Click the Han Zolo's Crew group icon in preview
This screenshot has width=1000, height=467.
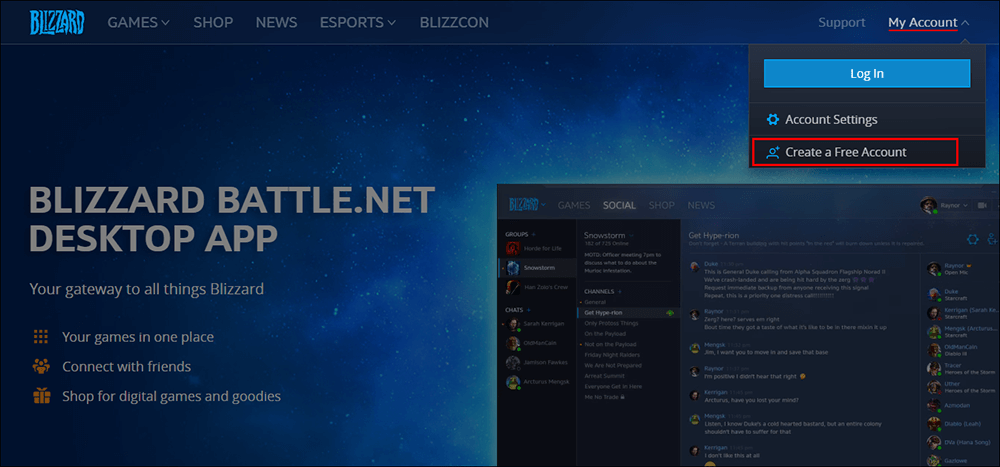click(513, 287)
